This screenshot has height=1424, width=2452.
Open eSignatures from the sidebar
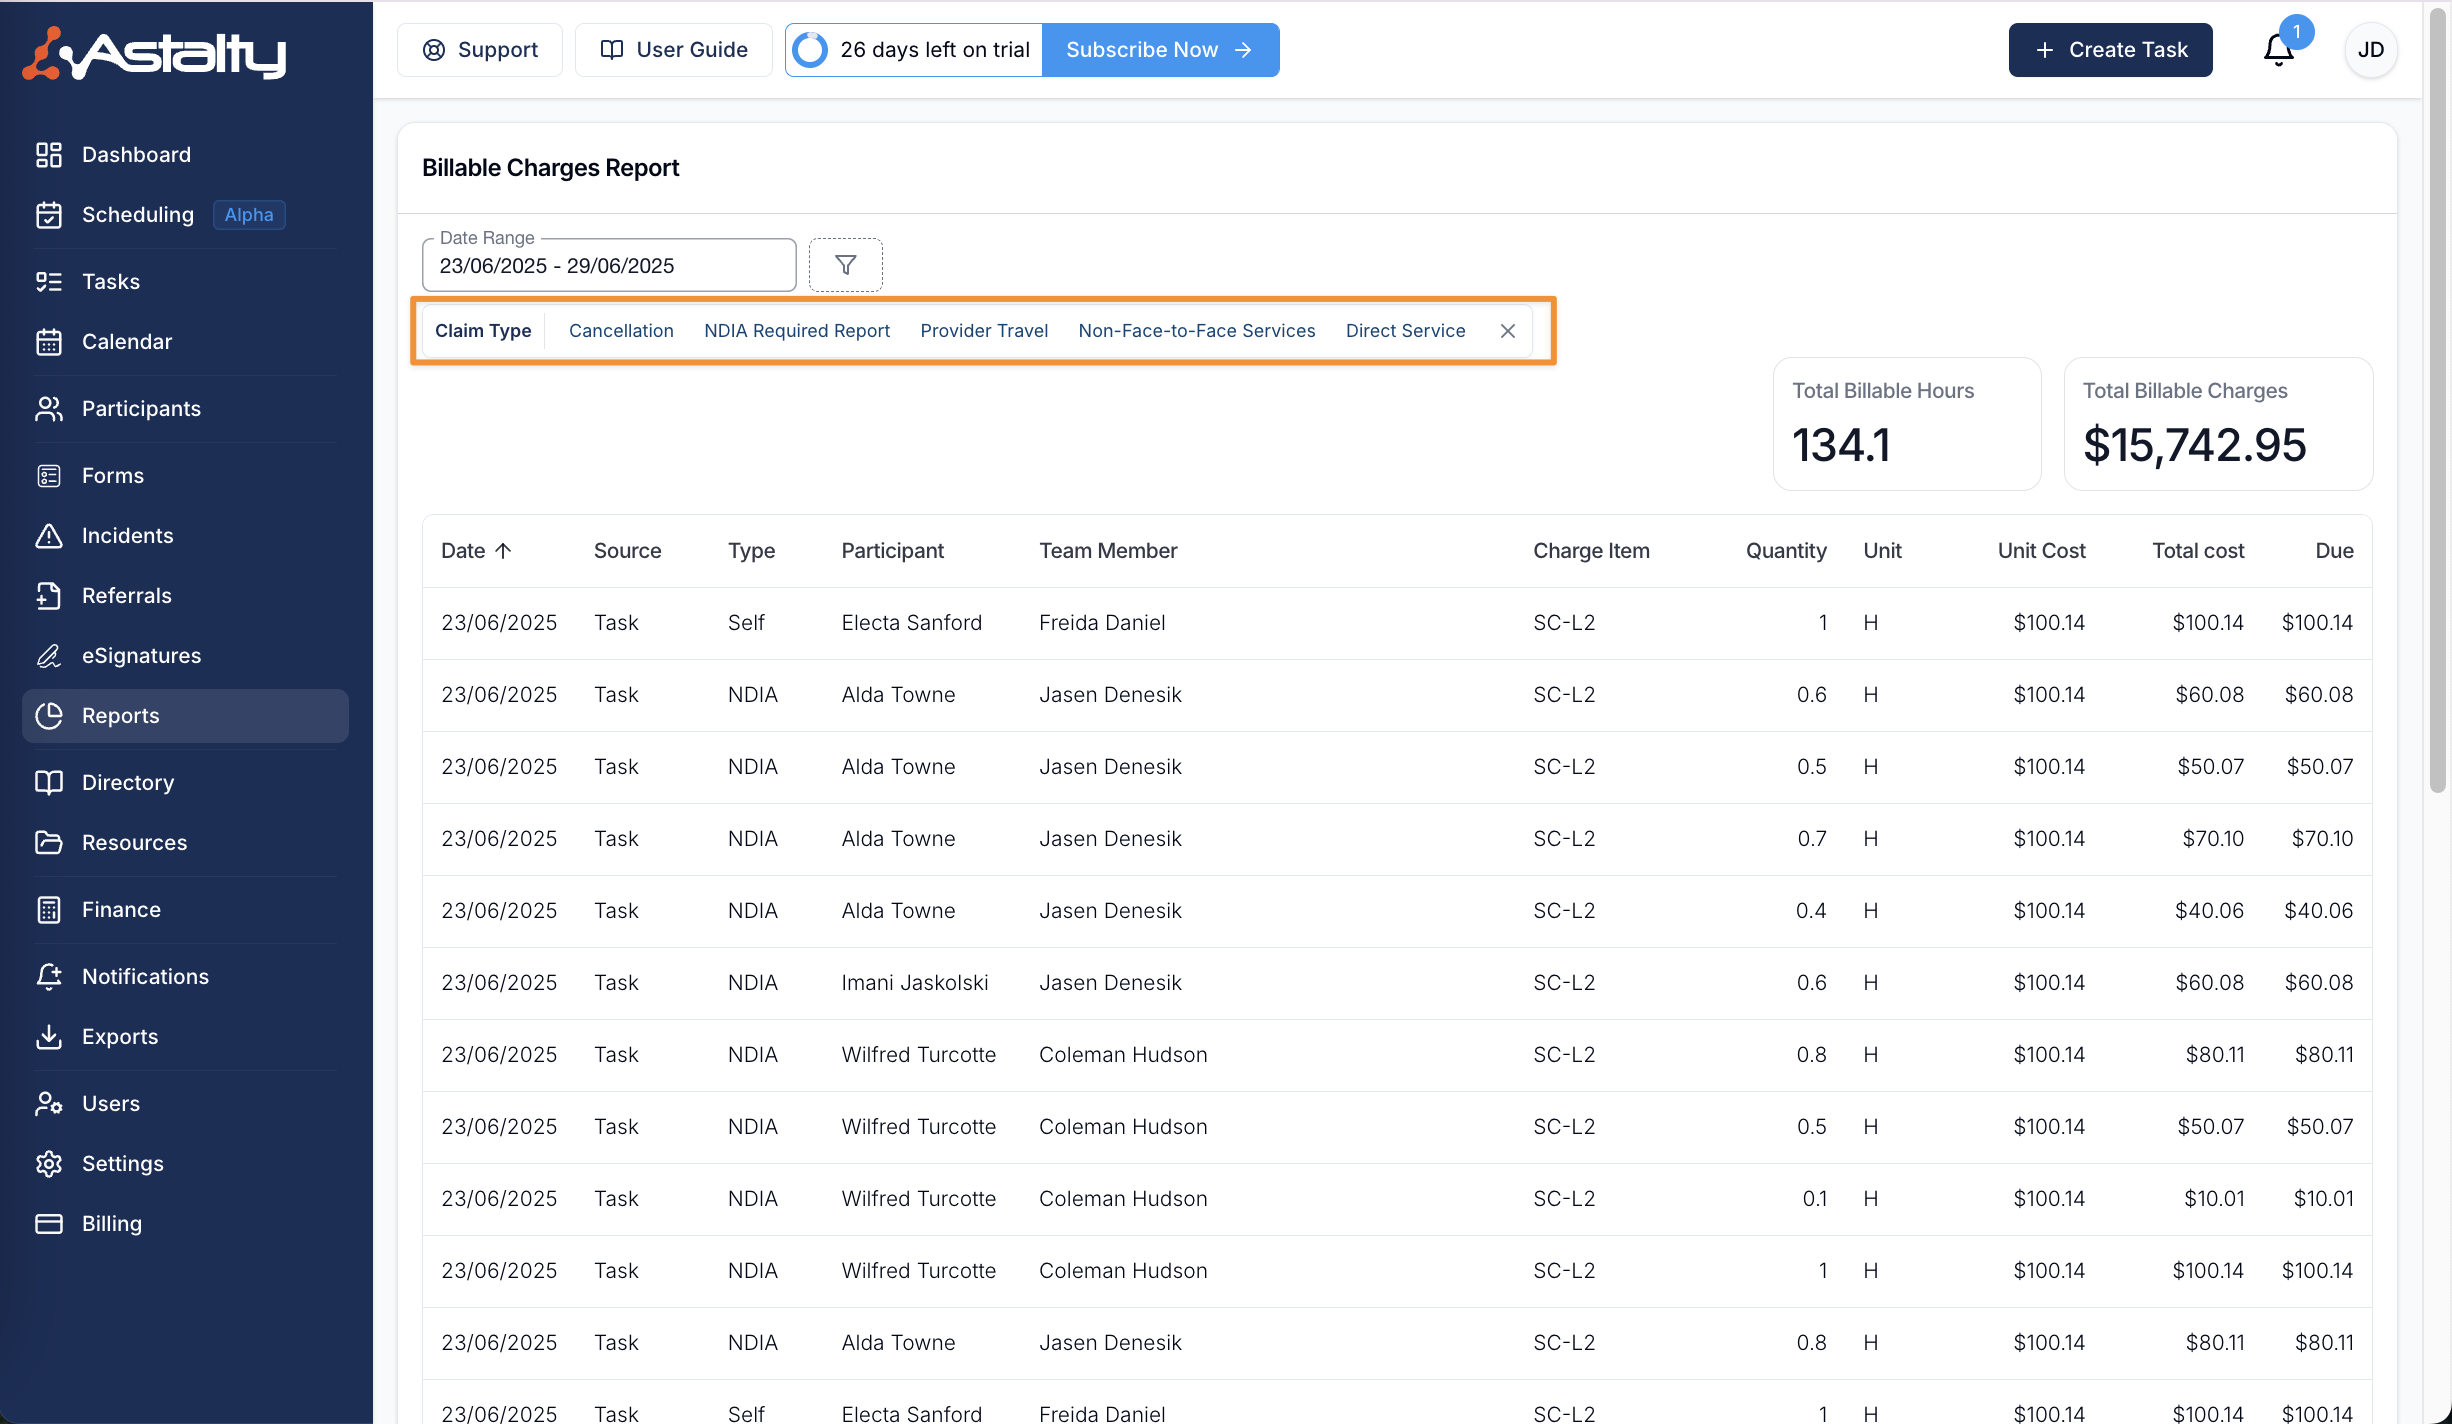coord(141,656)
